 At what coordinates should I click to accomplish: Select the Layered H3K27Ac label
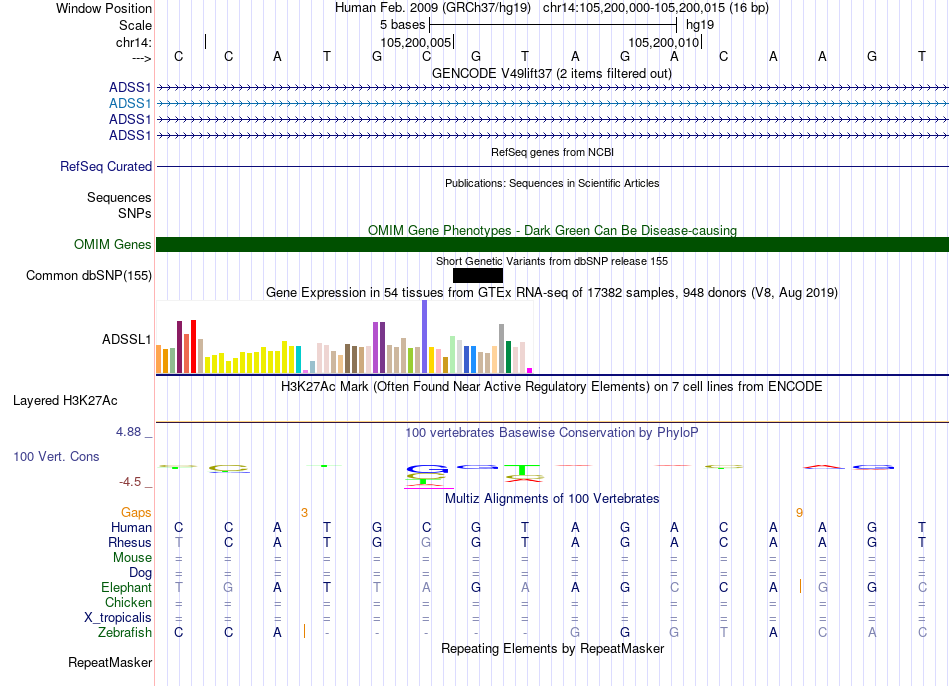(x=65, y=401)
